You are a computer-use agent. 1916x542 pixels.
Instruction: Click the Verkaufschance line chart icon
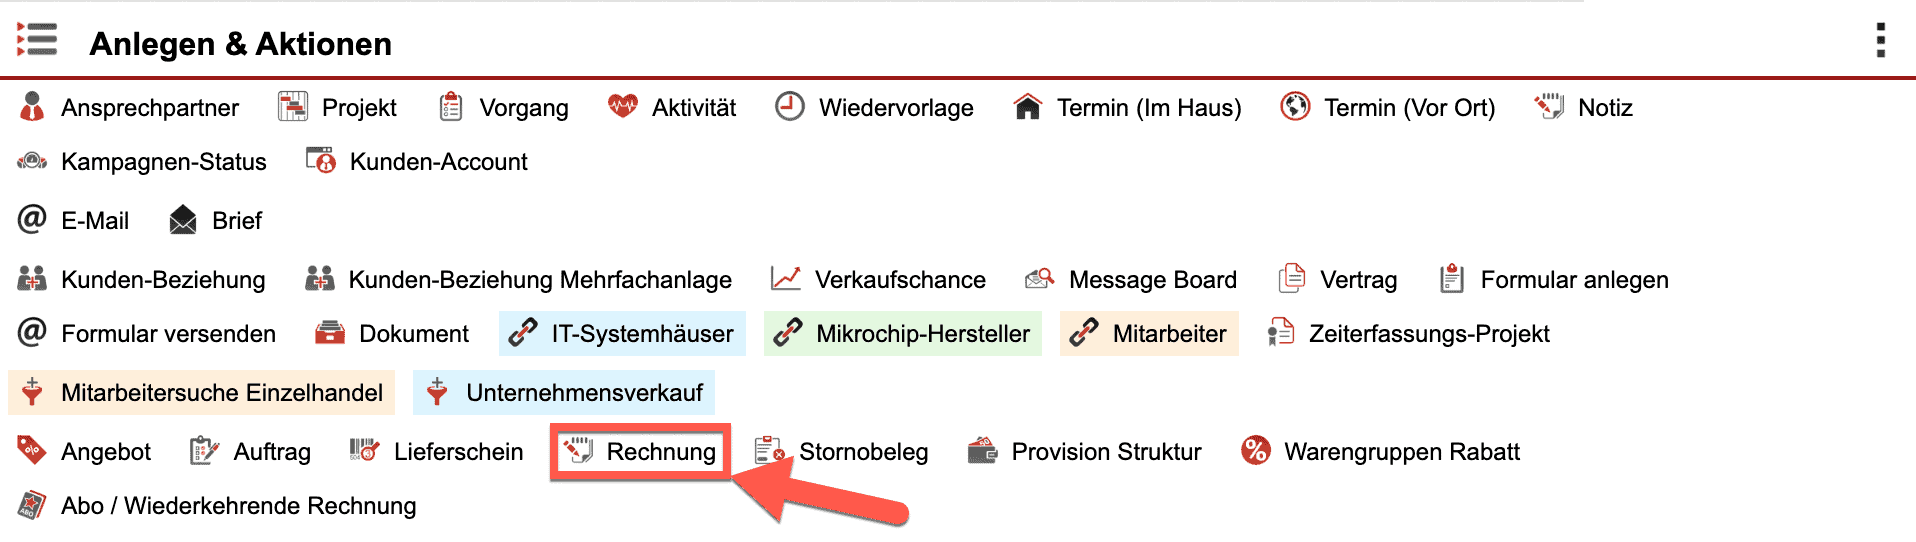[785, 279]
